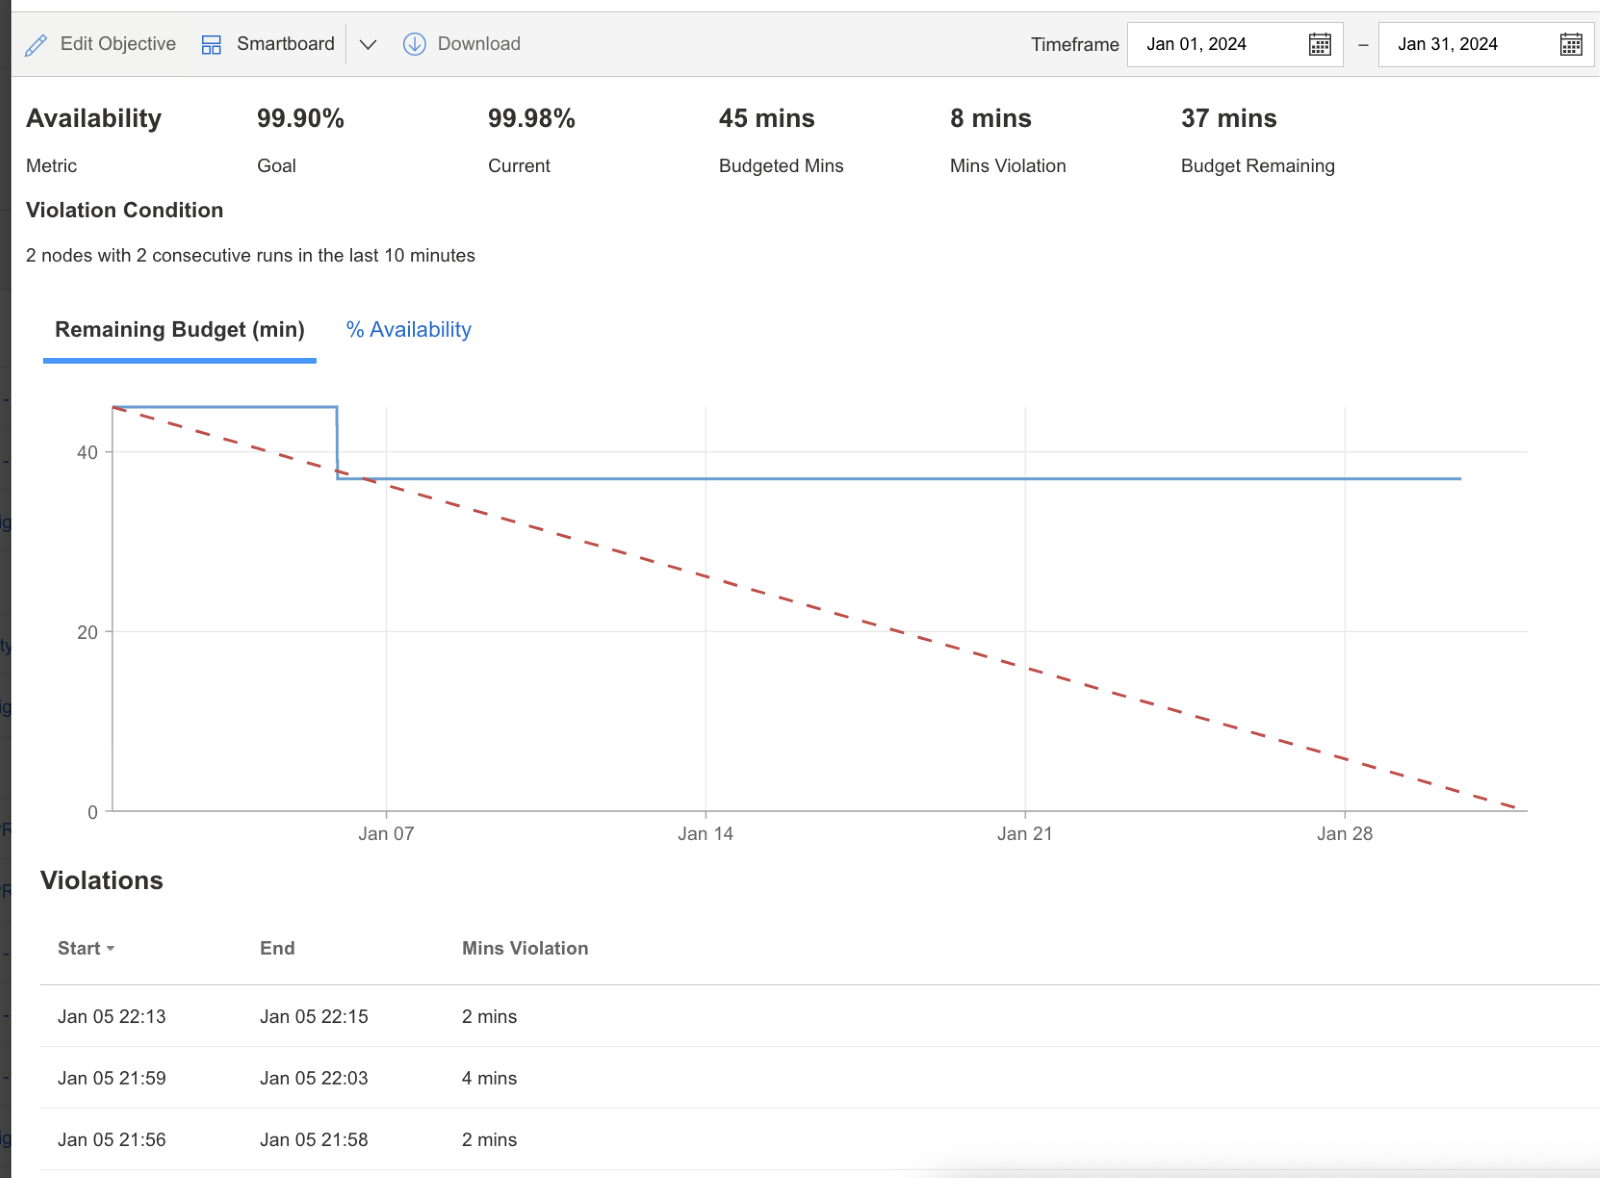Click the End column header in Violations
Viewport: 1600px width, 1178px height.
[277, 948]
